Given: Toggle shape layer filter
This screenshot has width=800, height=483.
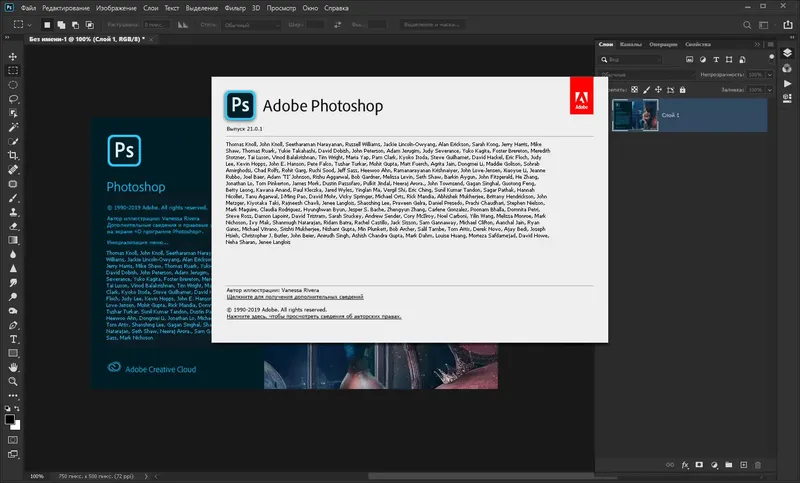Looking at the screenshot, I should [x=729, y=60].
